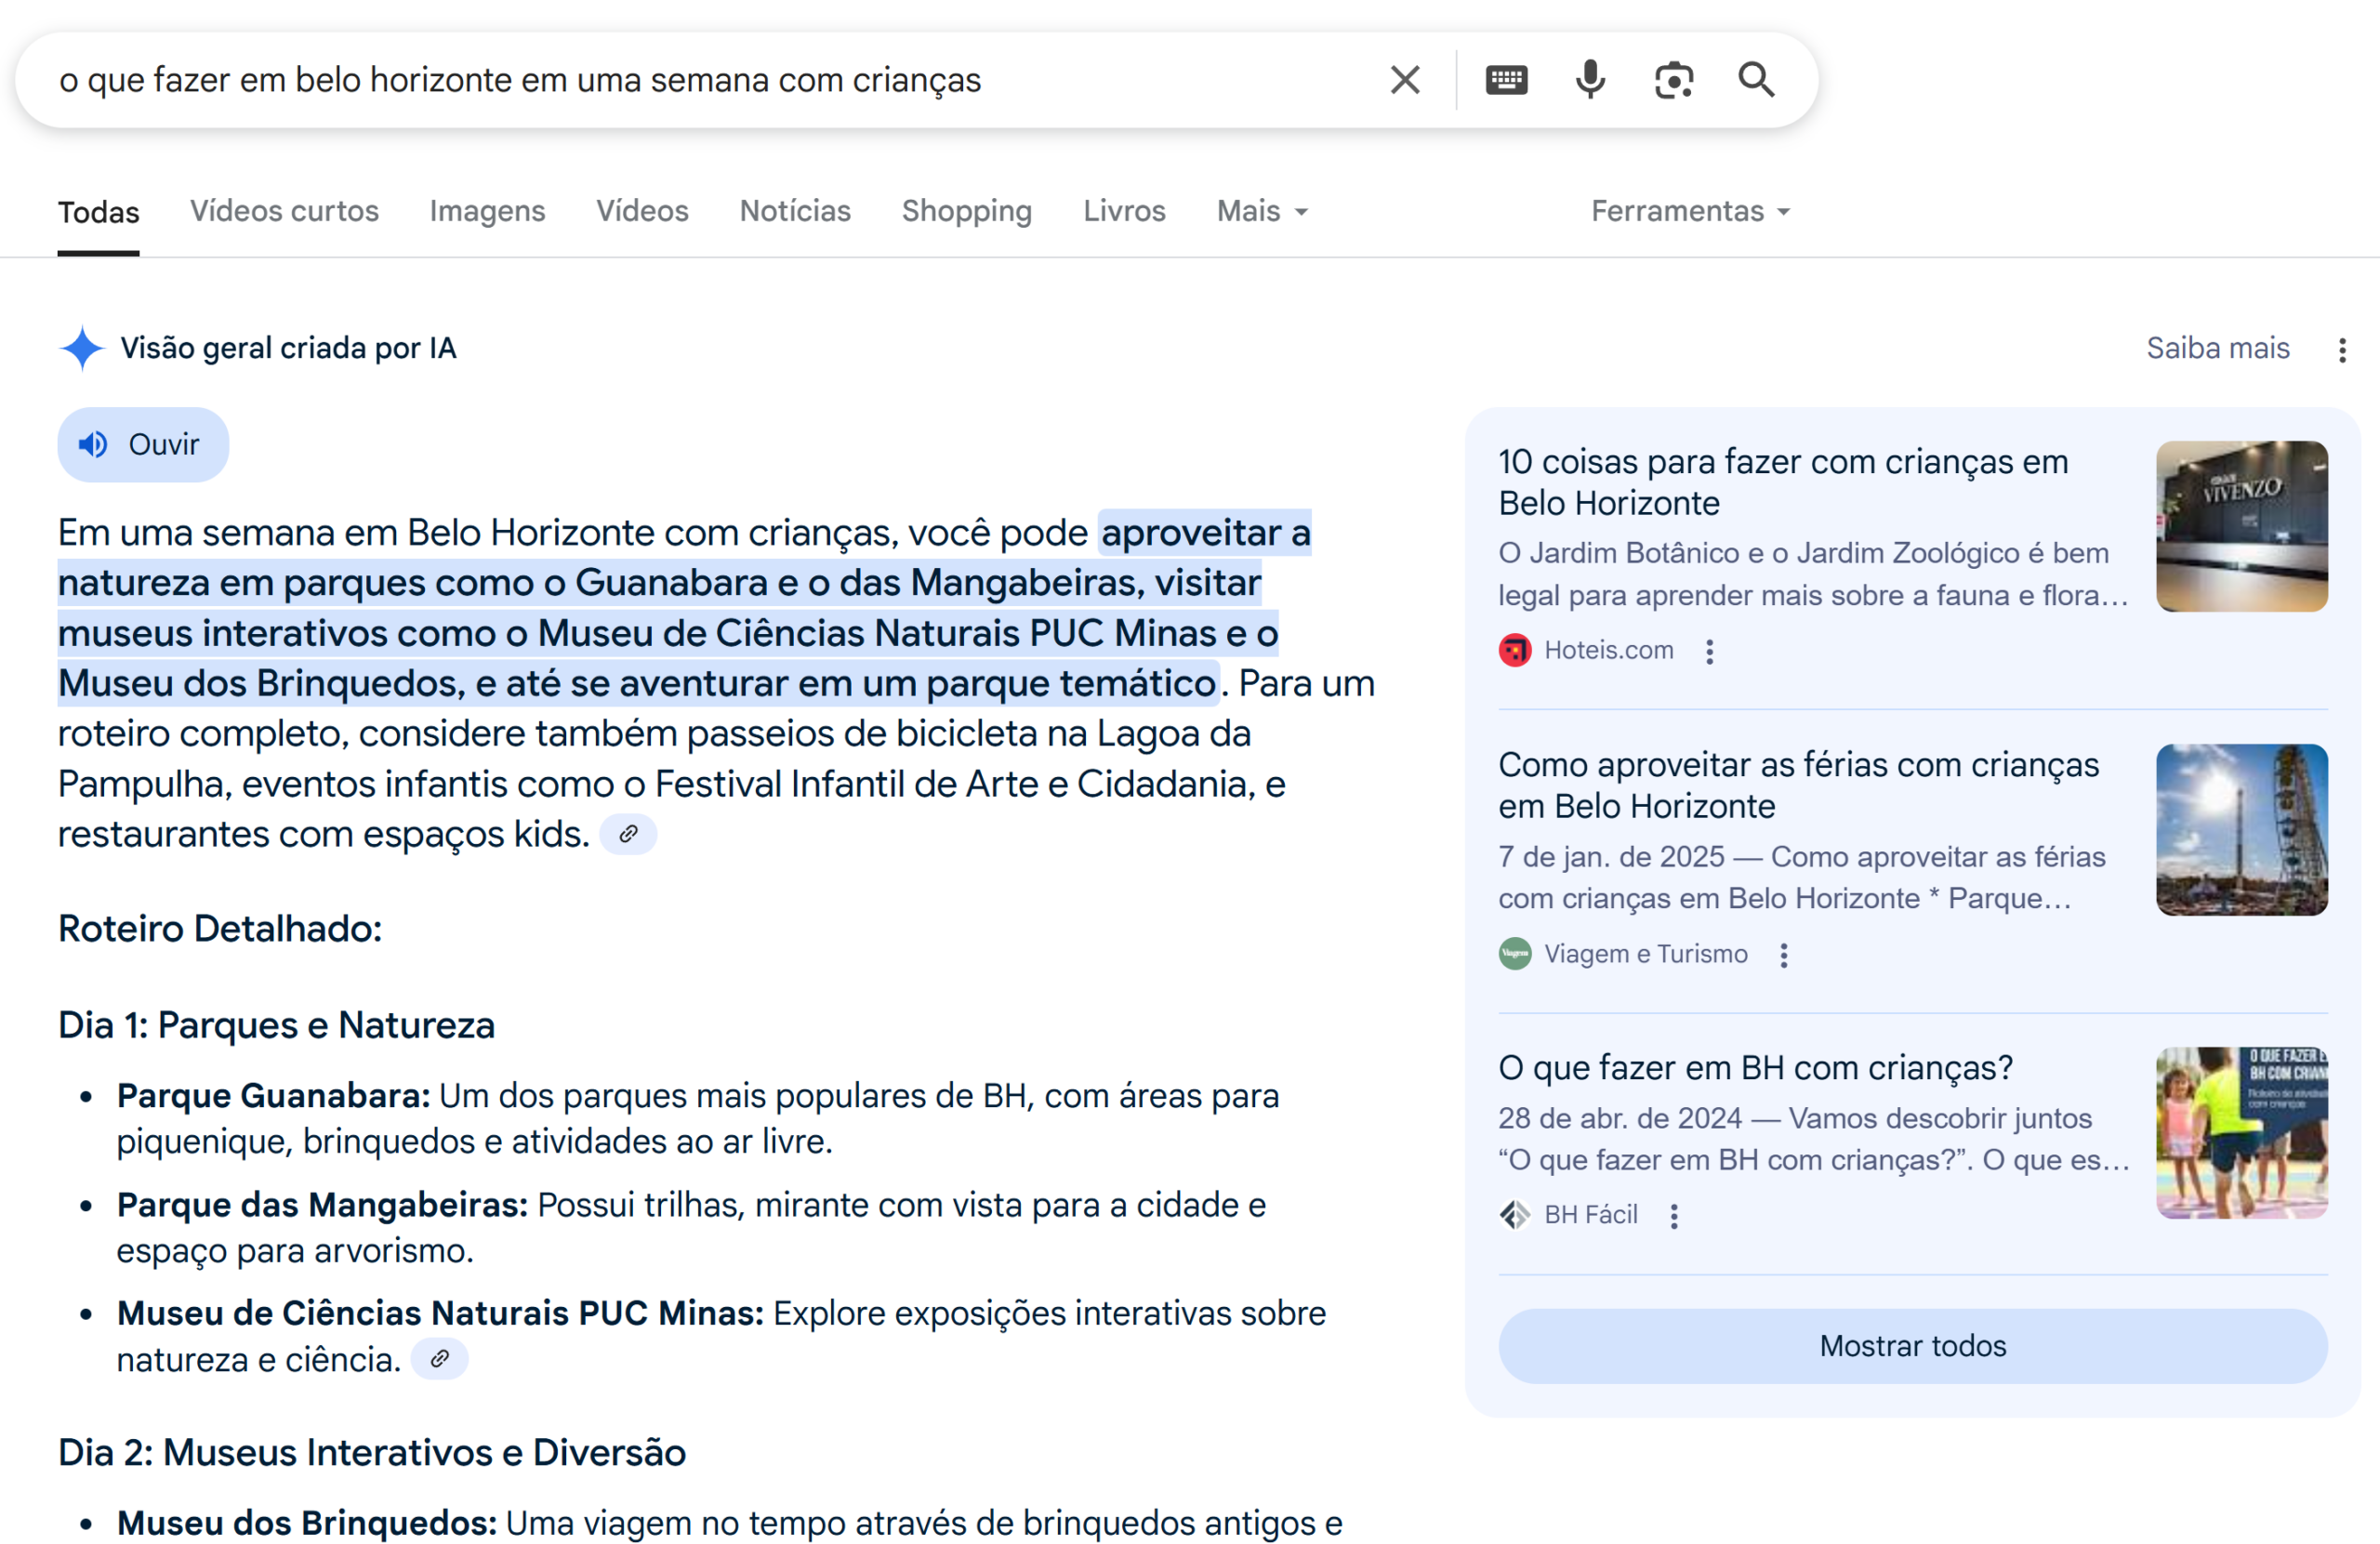Open the Vivenzo hotel thumbnail
The image size is (2380, 1544).
click(x=2242, y=526)
